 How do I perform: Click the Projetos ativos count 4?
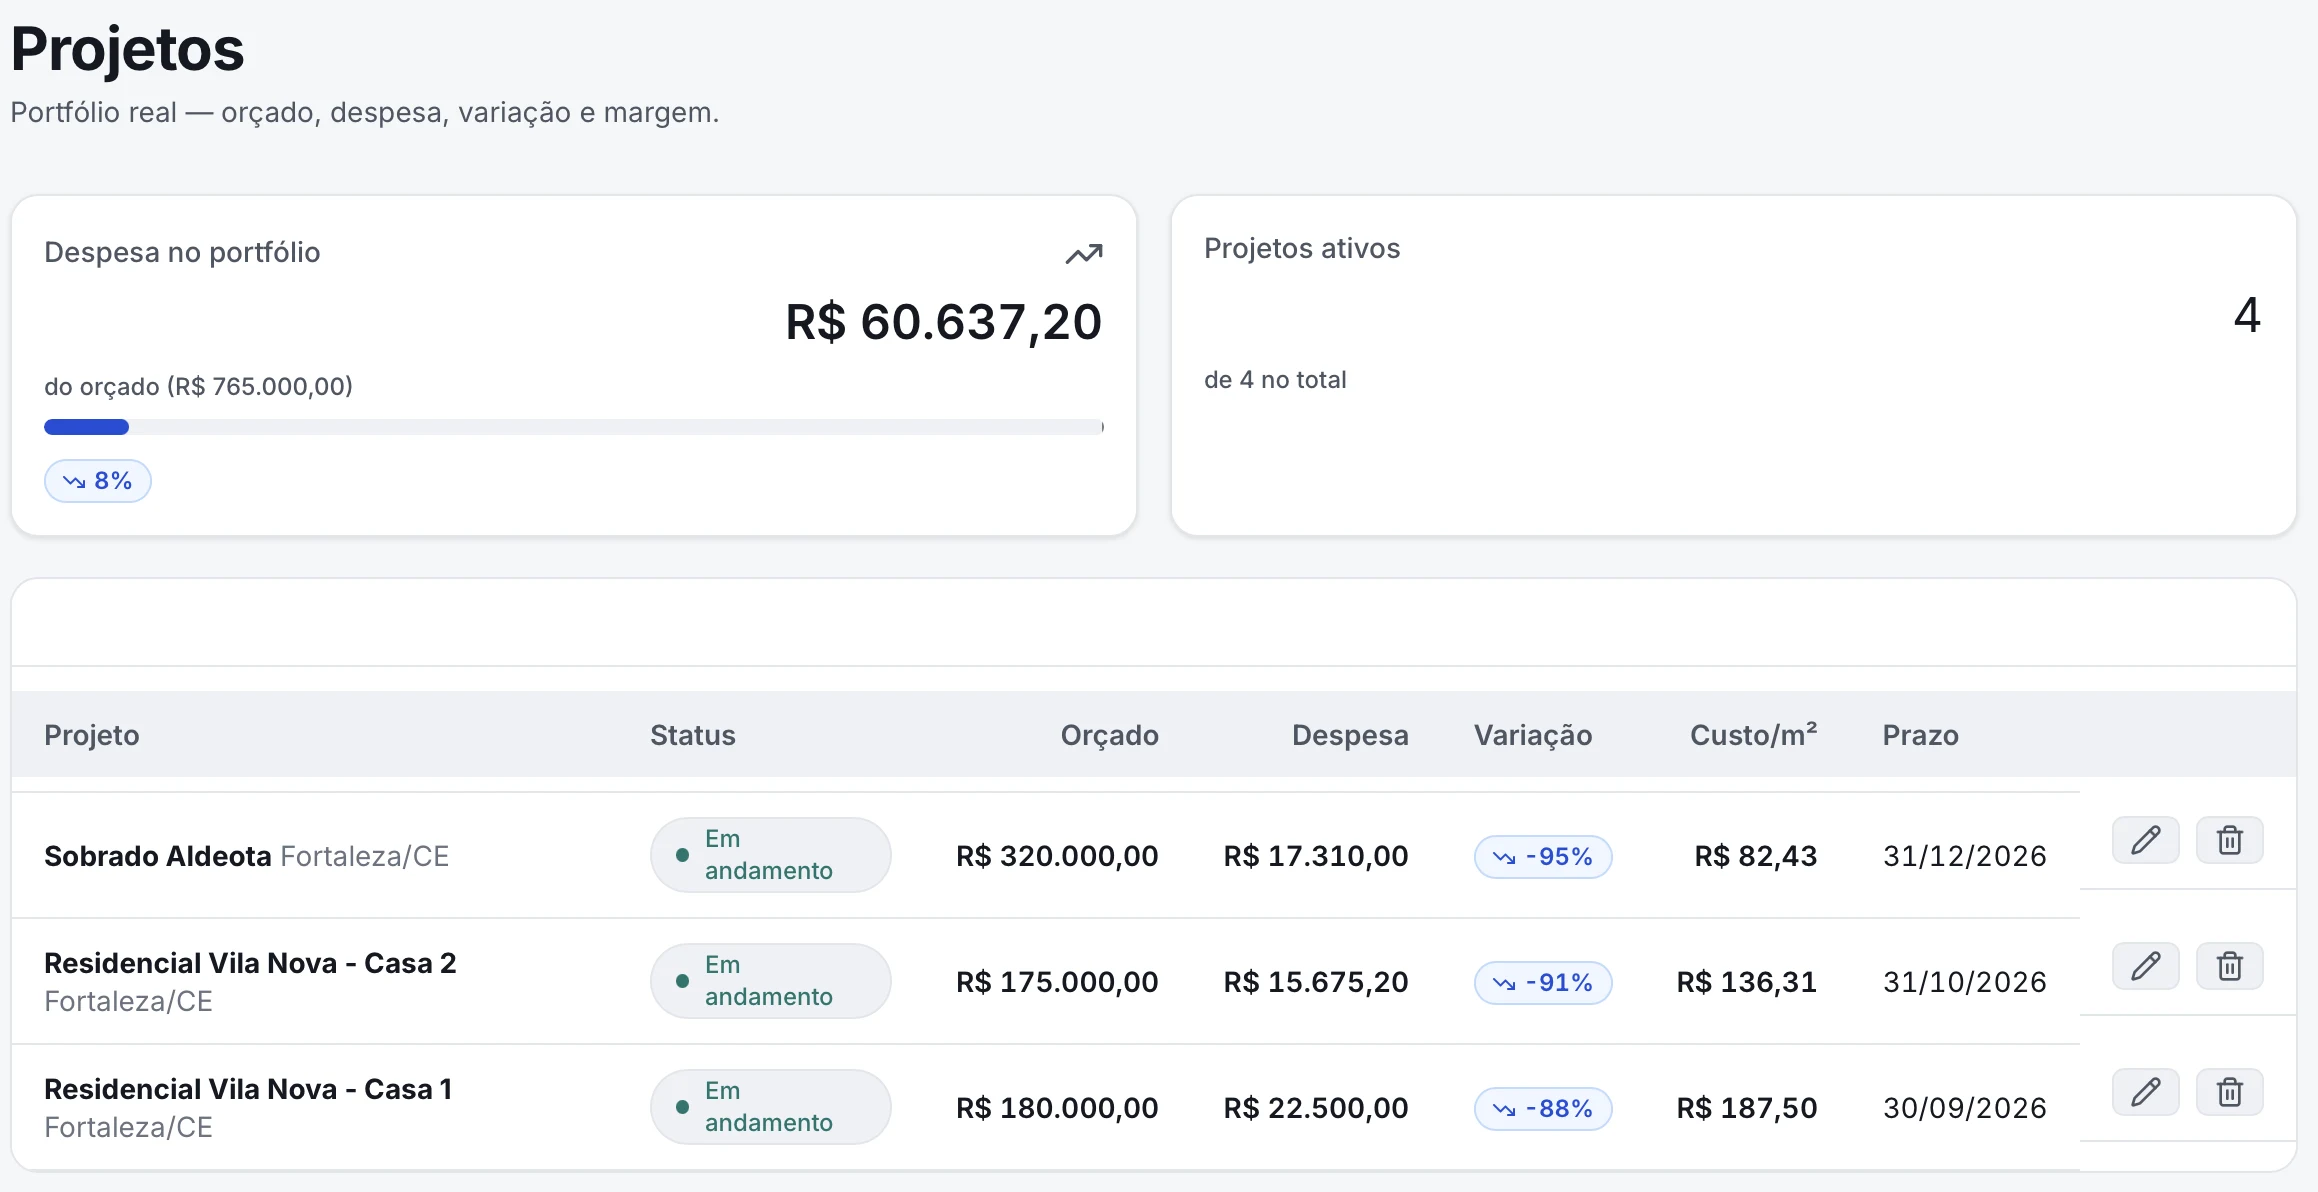click(2247, 315)
